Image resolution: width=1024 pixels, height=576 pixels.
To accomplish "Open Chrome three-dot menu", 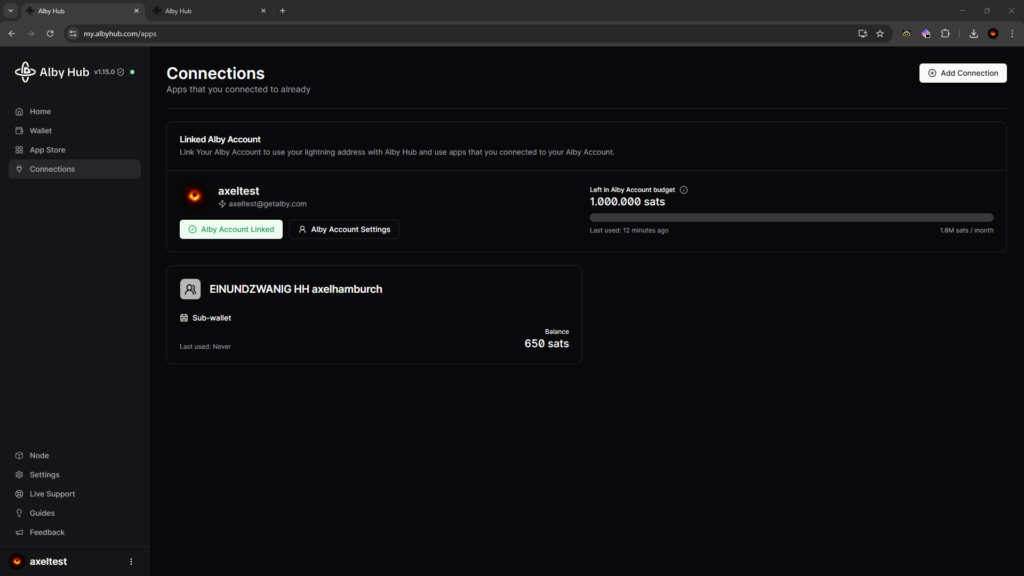I will click(x=1012, y=33).
